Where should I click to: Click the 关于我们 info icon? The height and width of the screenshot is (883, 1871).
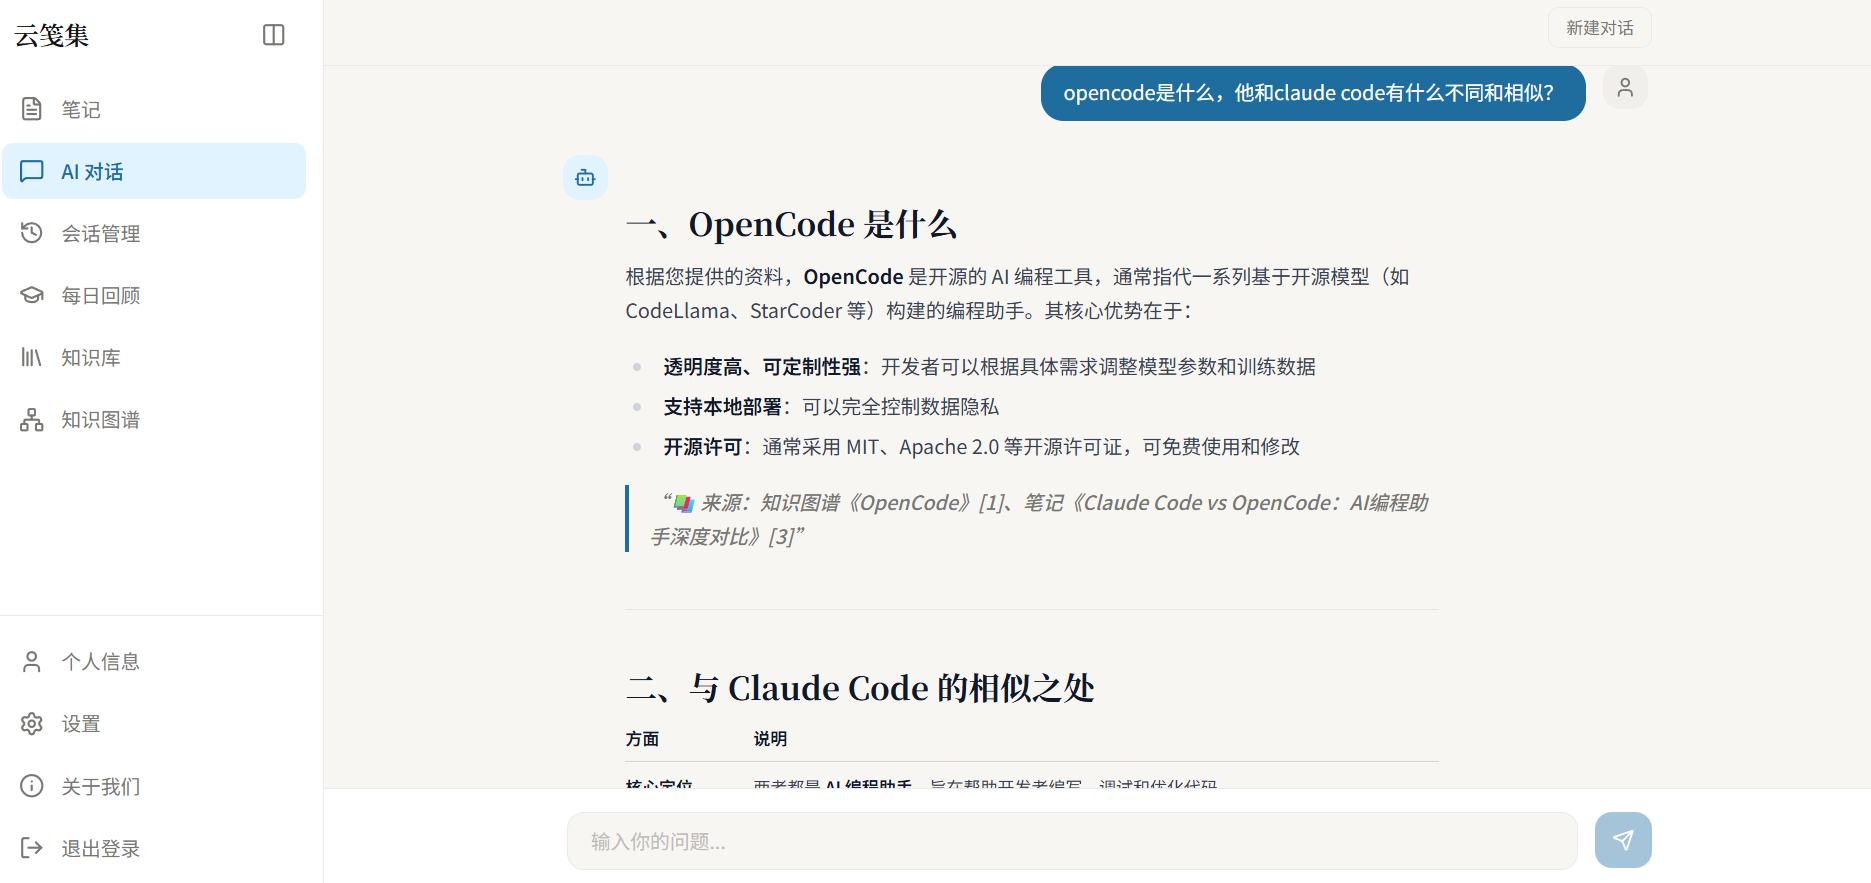click(32, 786)
